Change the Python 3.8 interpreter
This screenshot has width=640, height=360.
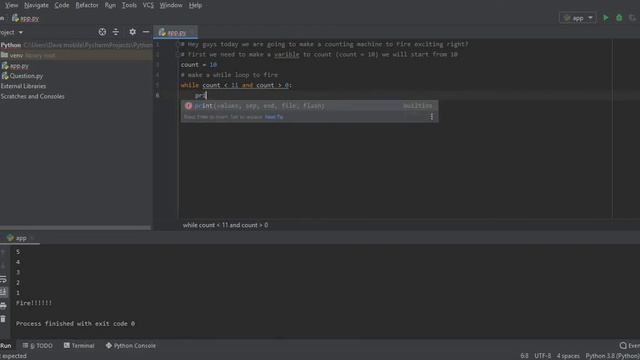click(612, 356)
